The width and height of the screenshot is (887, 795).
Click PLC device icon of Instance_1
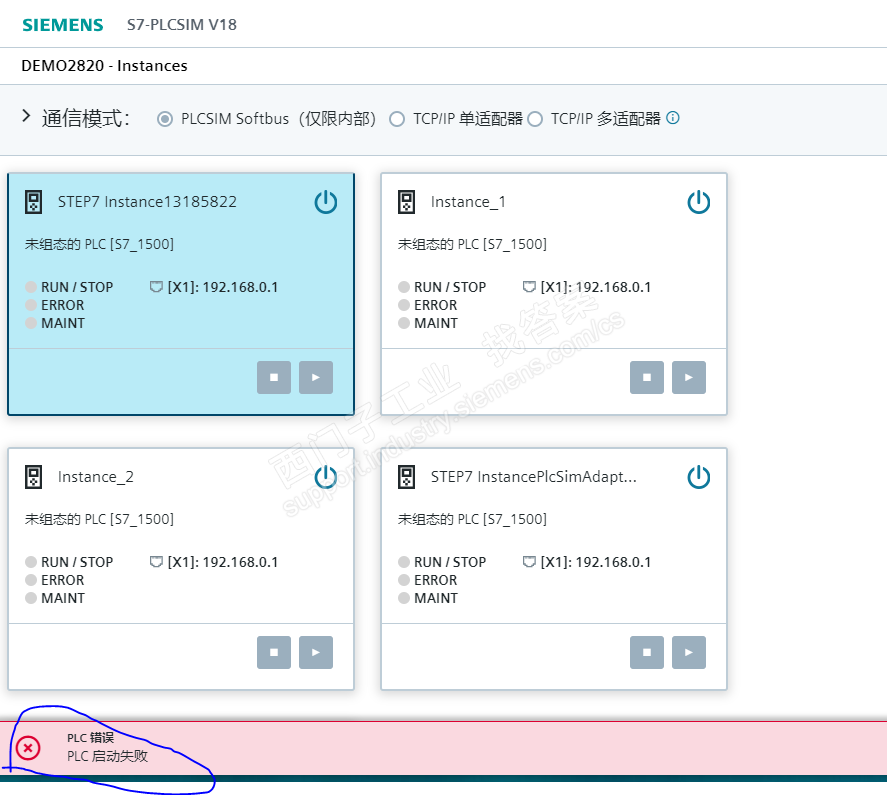(x=406, y=202)
